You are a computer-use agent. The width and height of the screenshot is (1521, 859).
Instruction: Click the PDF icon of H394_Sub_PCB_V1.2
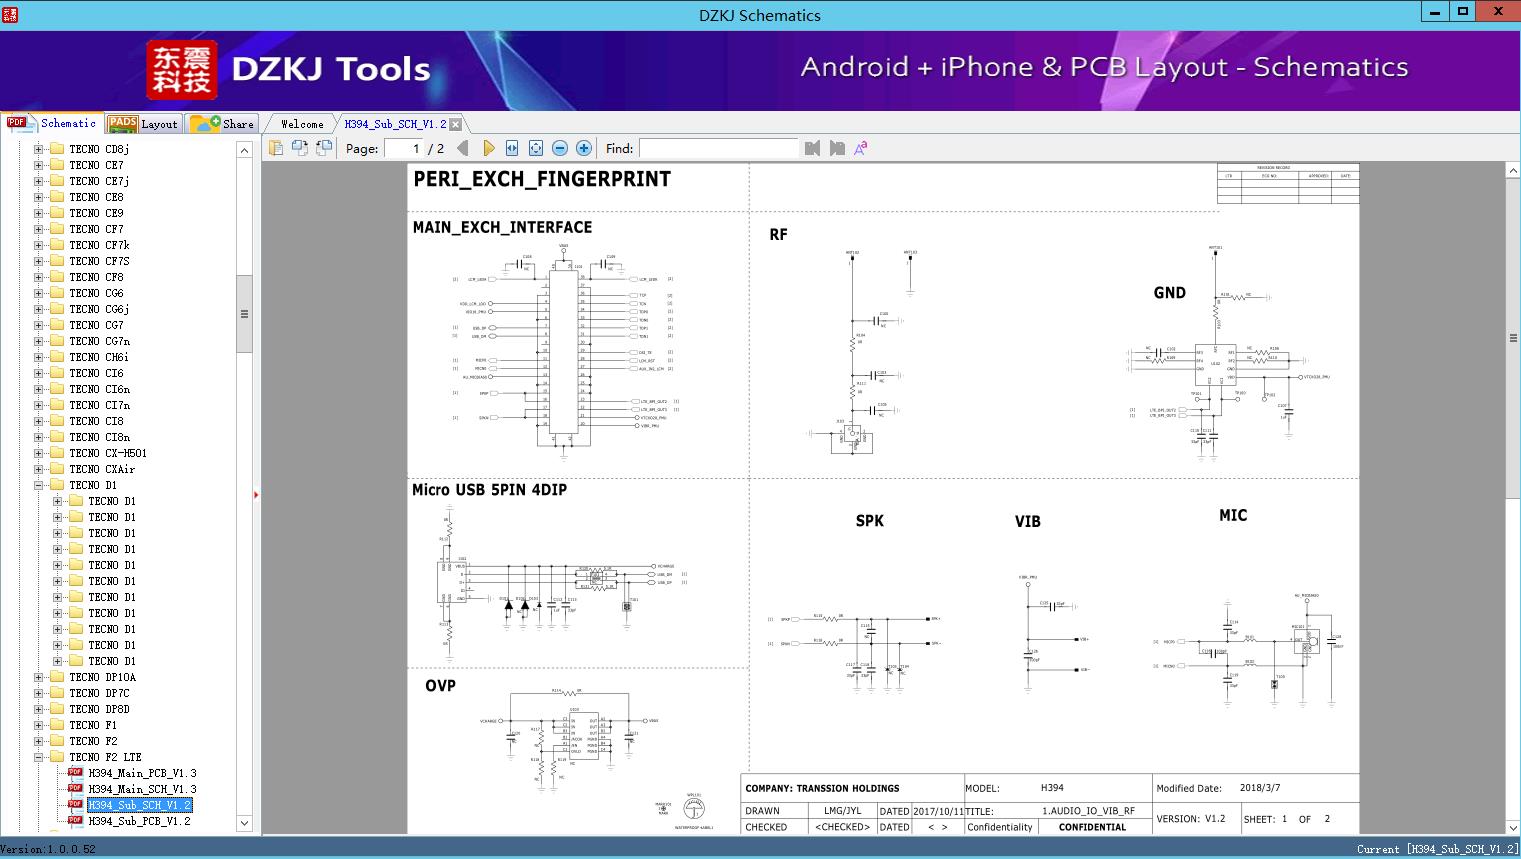75,821
